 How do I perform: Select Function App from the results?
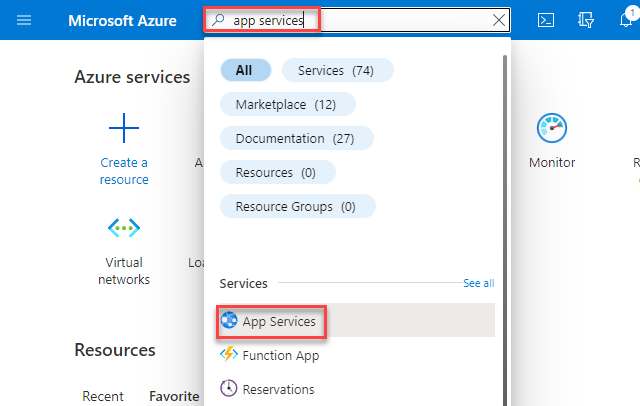point(280,355)
